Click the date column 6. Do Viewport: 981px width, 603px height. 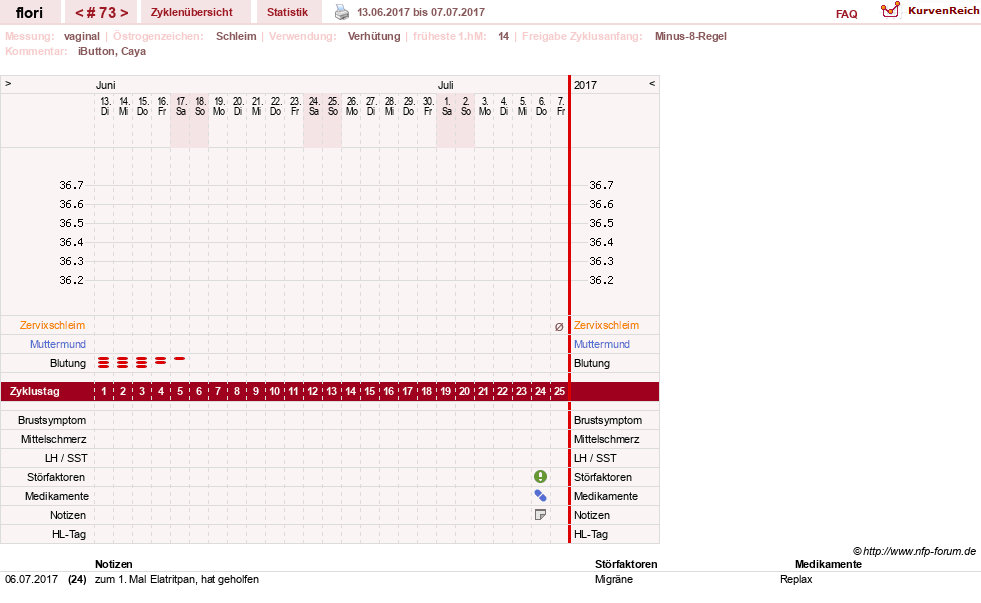pos(541,106)
